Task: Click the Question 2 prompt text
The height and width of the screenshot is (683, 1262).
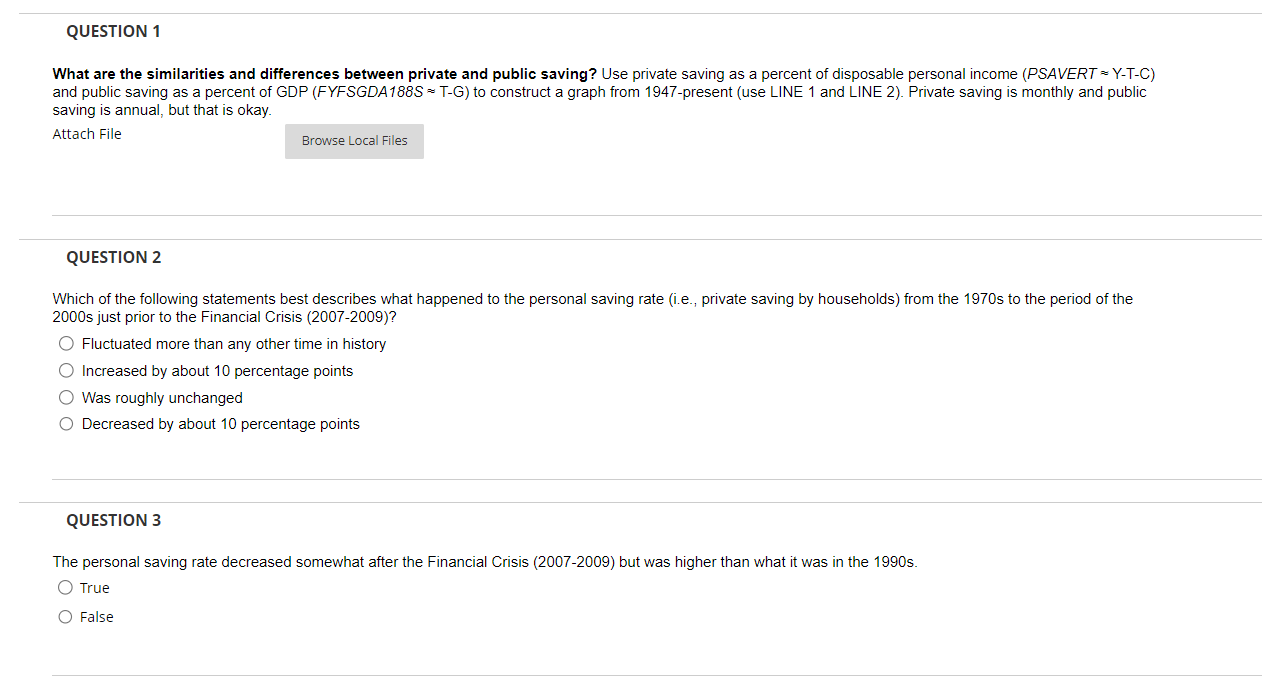Action: point(592,298)
